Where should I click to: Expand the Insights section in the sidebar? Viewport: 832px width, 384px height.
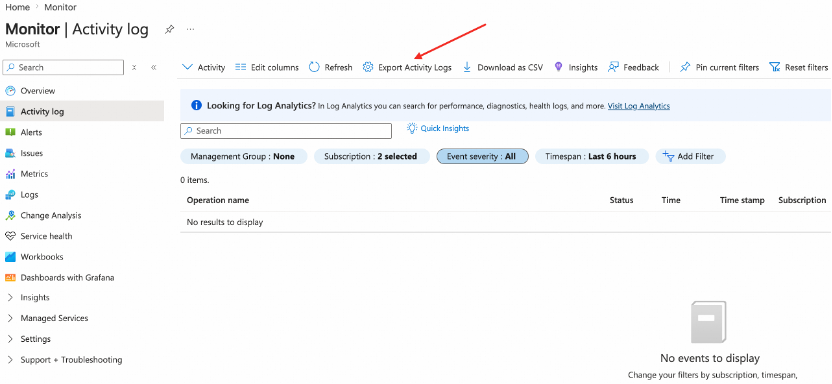(x=10, y=298)
